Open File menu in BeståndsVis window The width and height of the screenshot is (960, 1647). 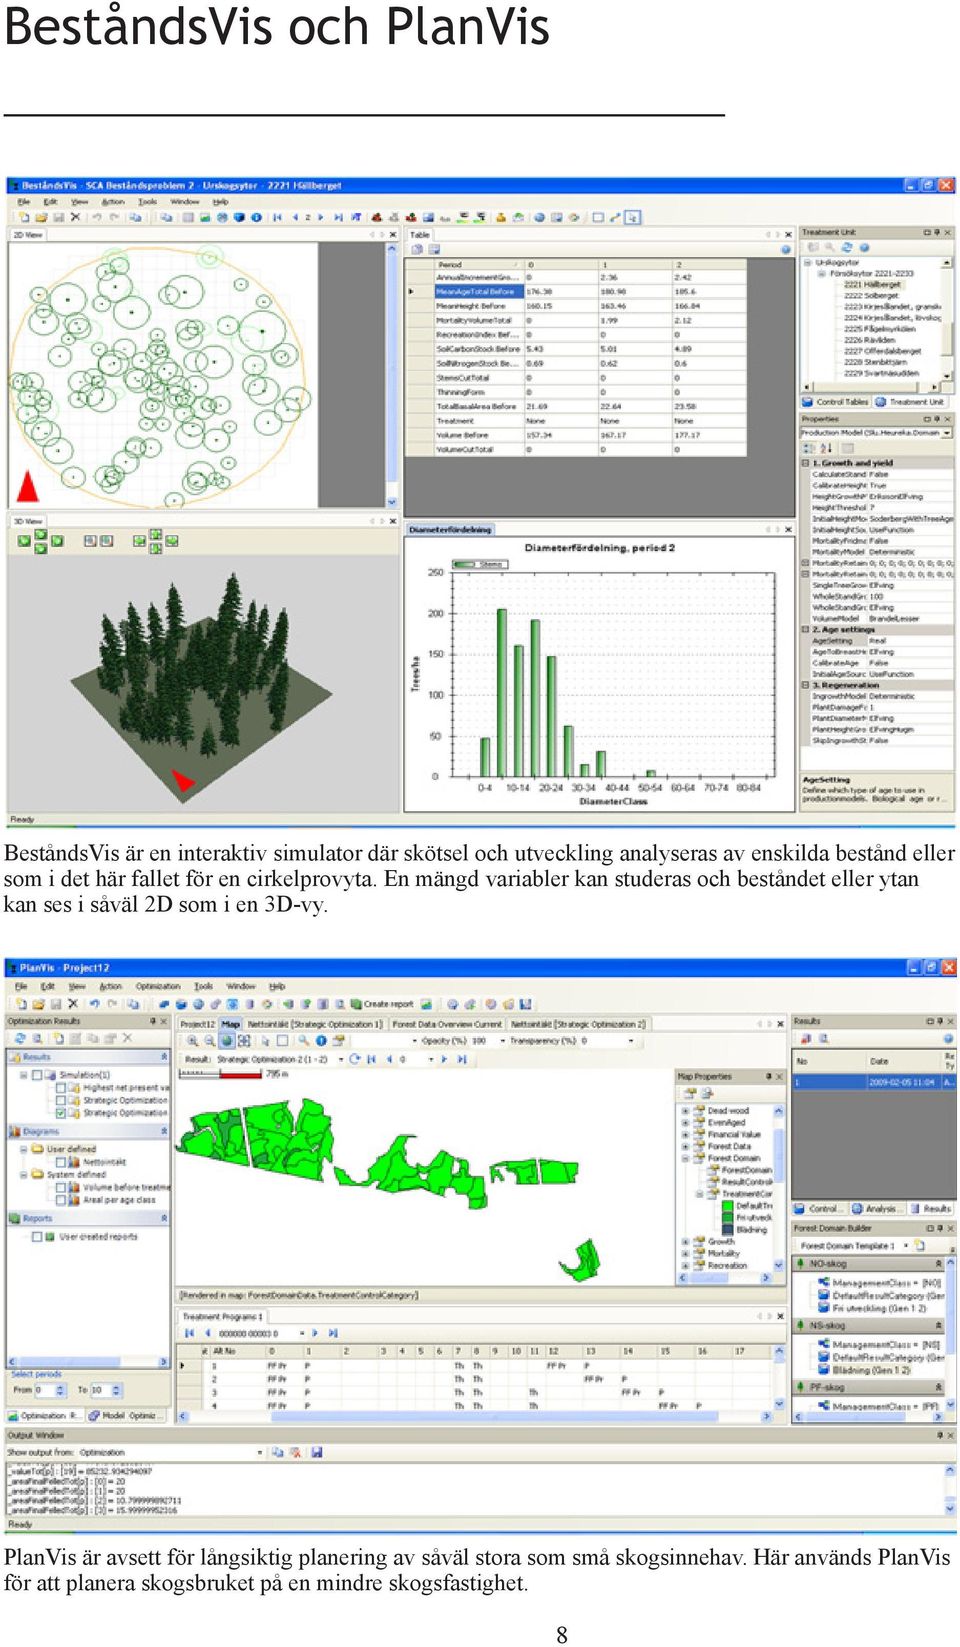[x=24, y=202]
